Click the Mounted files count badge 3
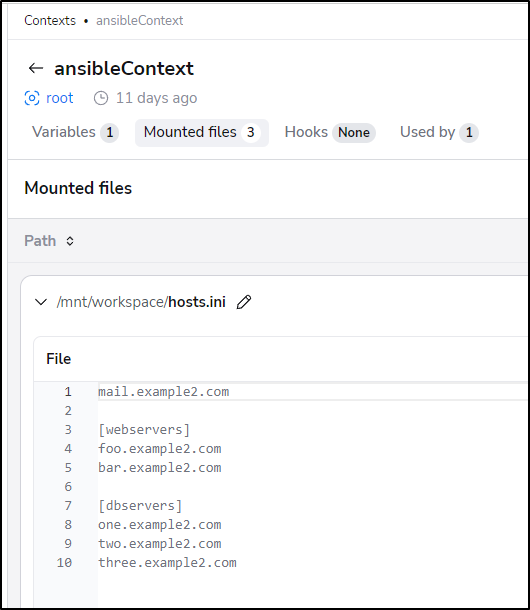 [250, 132]
